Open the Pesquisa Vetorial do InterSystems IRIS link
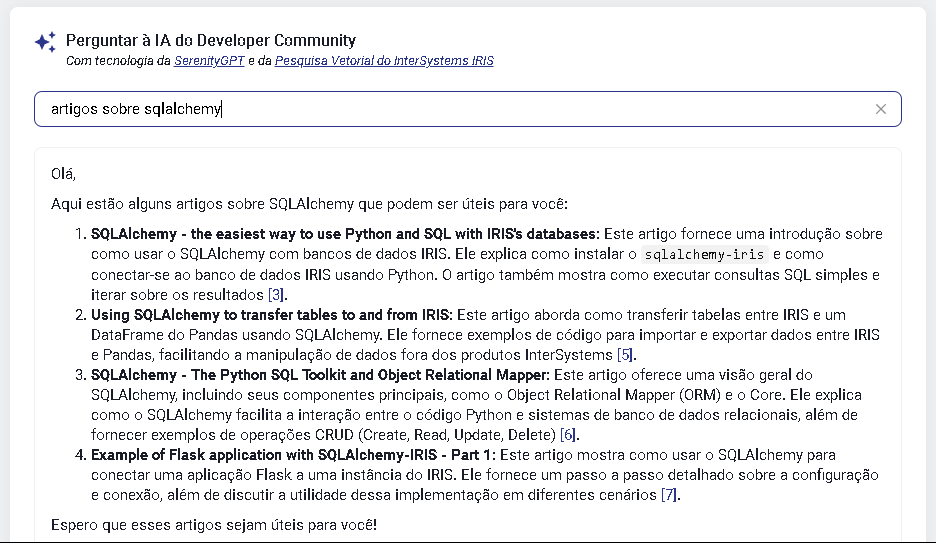 point(384,61)
